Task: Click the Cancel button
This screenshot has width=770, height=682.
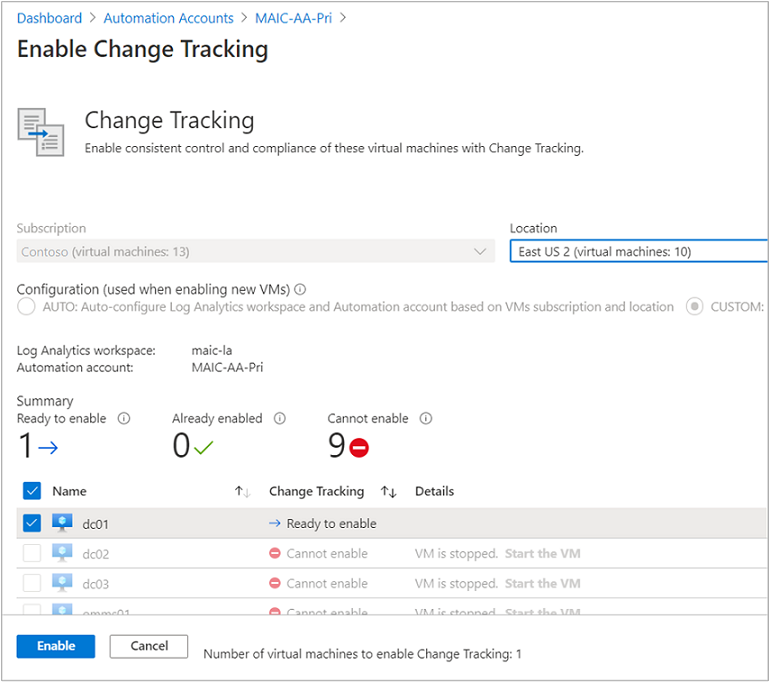Action: tap(149, 646)
